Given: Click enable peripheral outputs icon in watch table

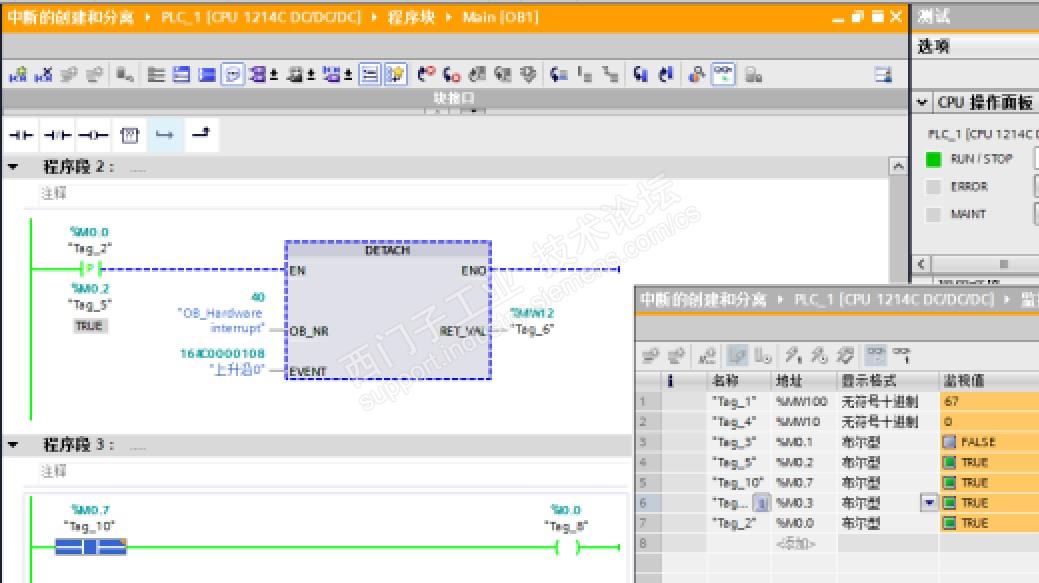Looking at the screenshot, I should pos(845,356).
